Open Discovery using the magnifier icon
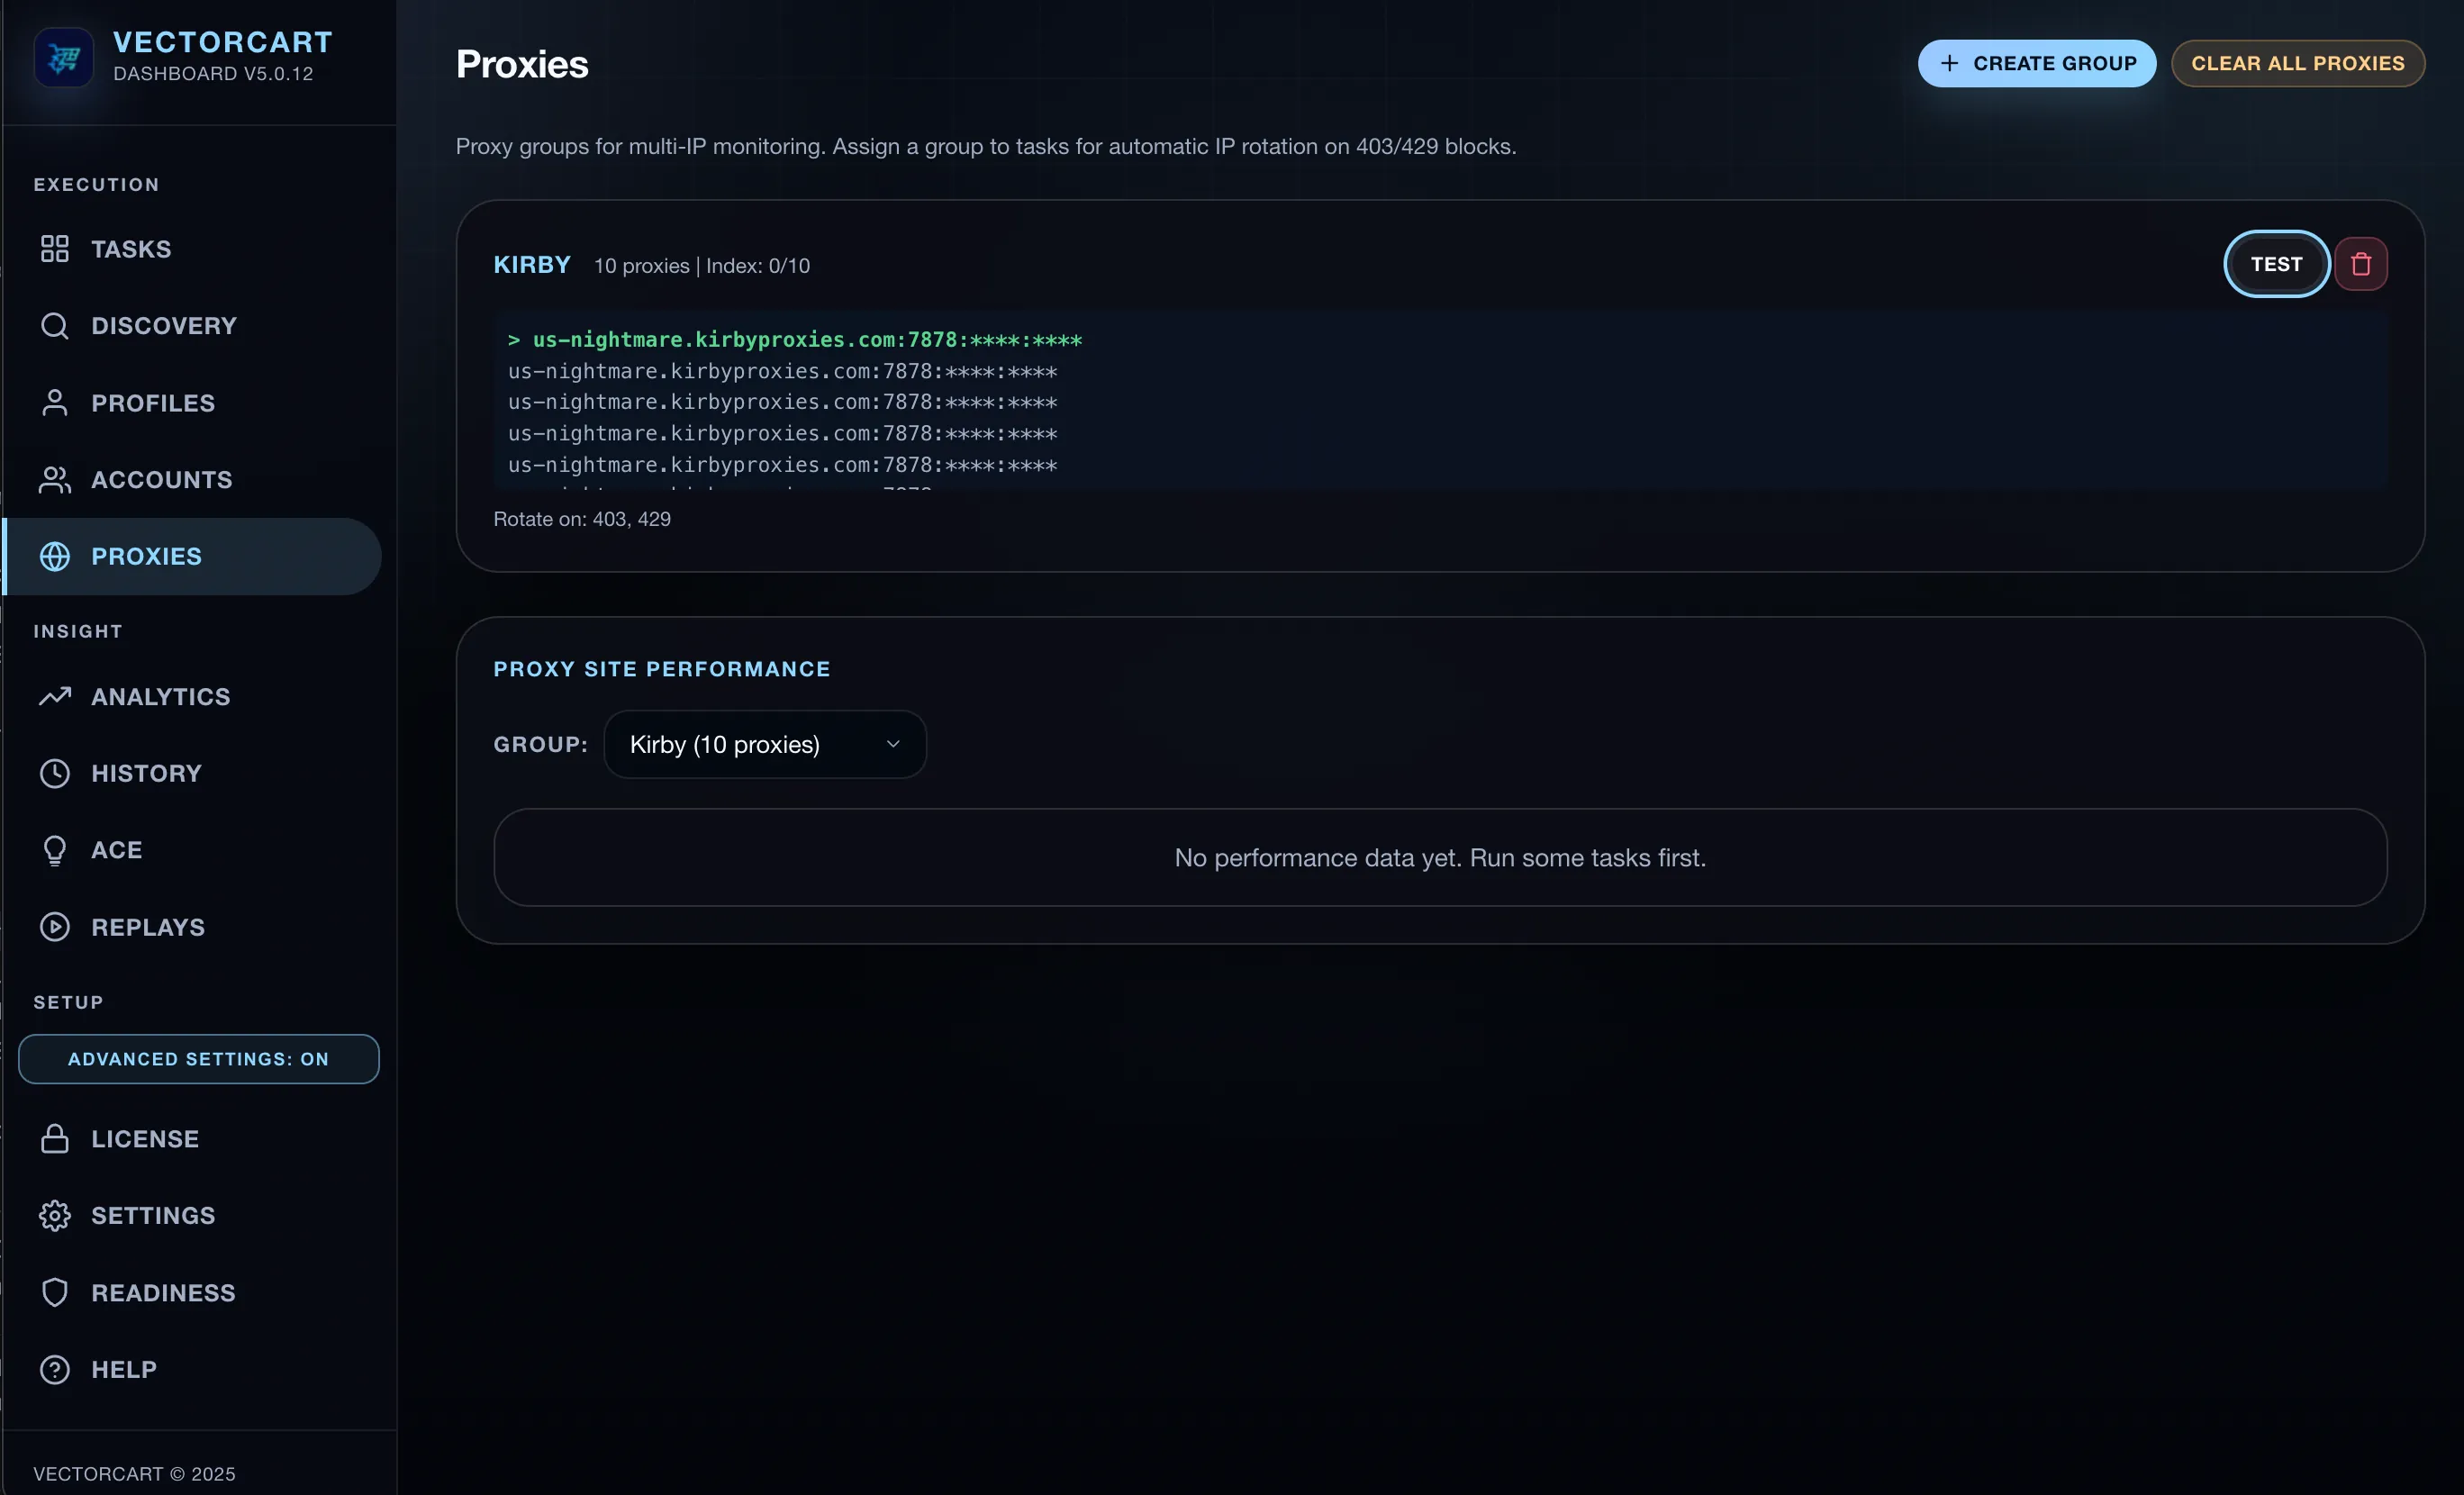Viewport: 2464px width, 1495px height. [54, 325]
